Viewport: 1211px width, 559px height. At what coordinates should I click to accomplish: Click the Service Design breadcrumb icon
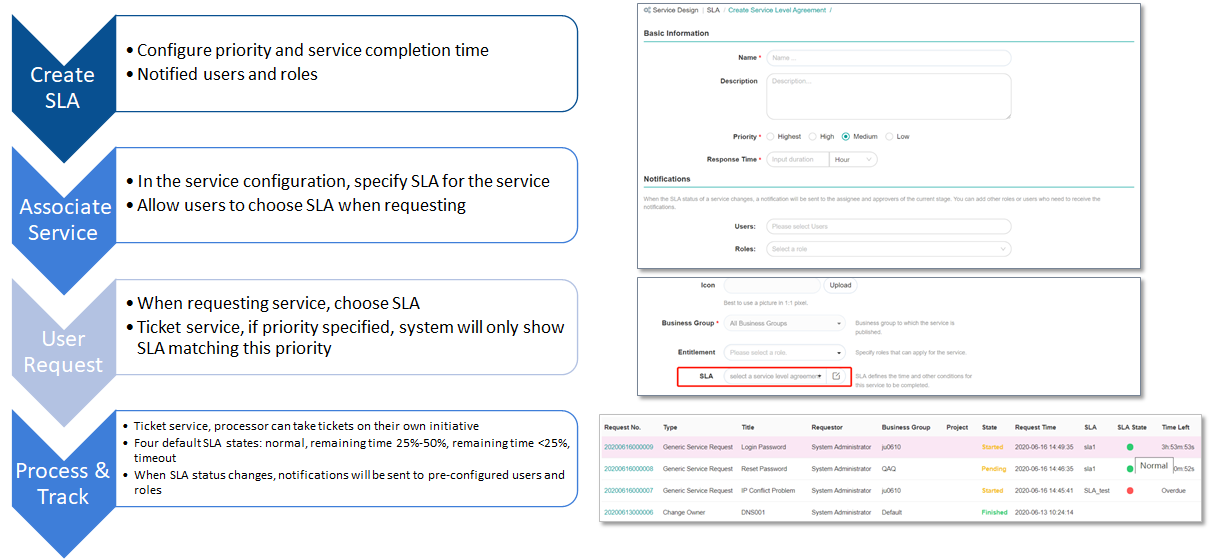click(647, 10)
